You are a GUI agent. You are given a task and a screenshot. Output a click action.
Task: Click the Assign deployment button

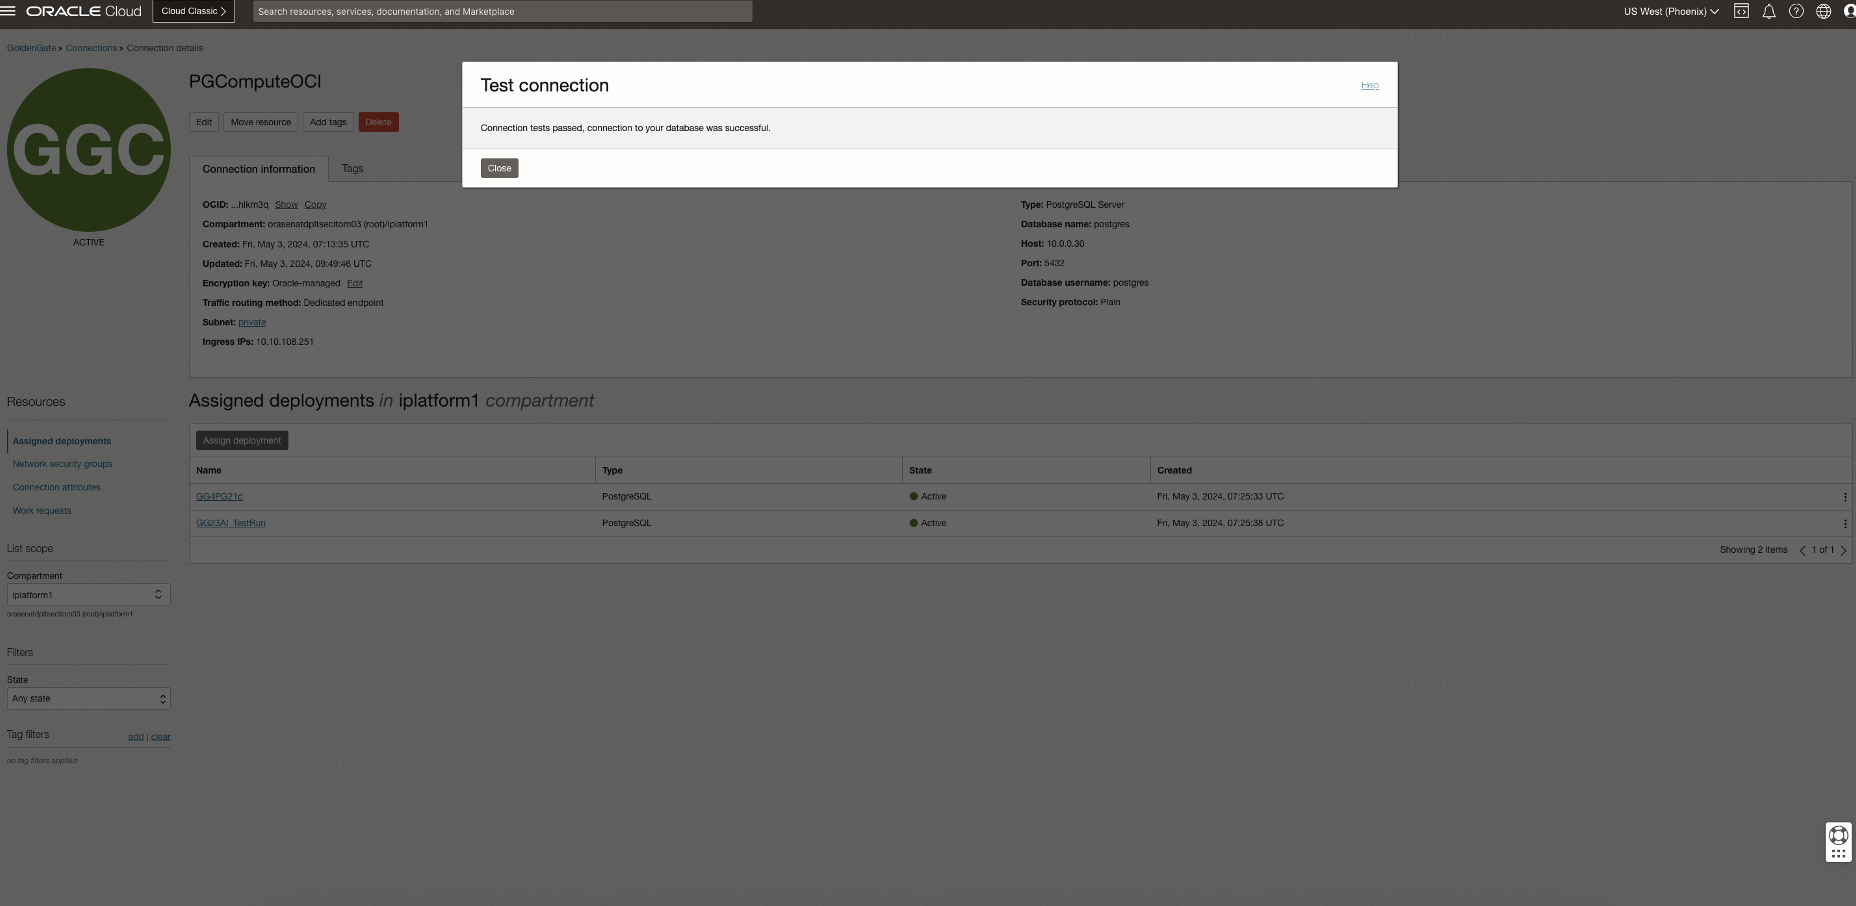click(242, 441)
